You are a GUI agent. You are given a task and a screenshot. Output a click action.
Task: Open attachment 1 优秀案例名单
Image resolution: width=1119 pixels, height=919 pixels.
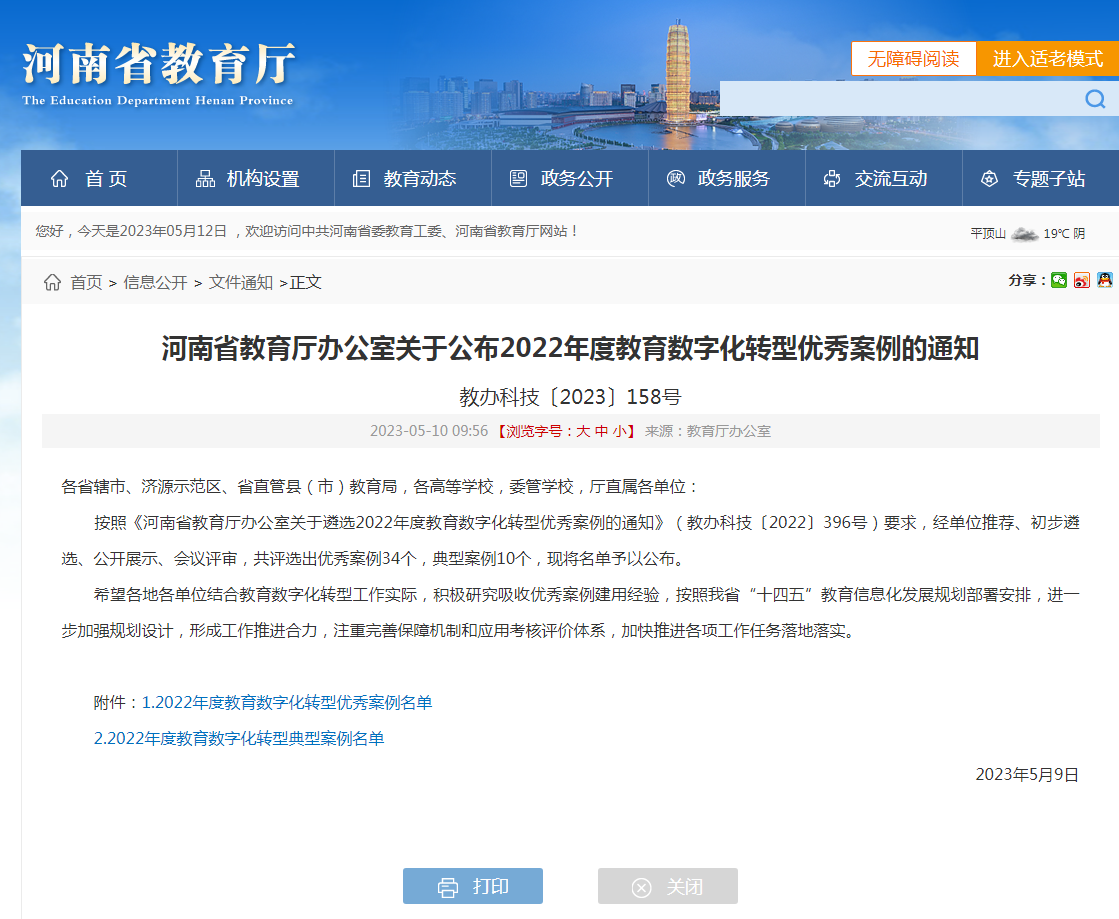[x=287, y=703]
